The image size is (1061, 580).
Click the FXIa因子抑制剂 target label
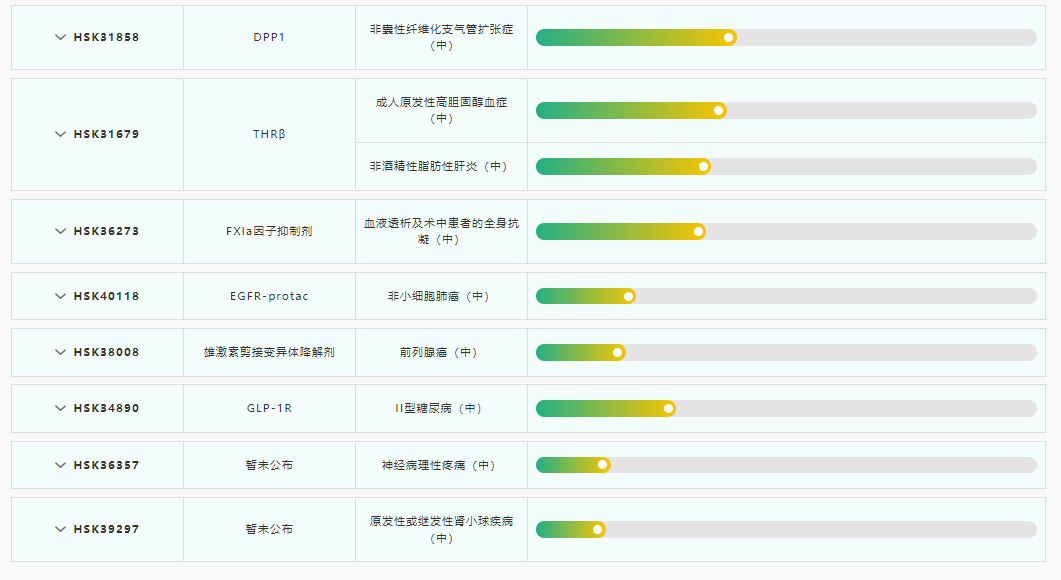tap(269, 231)
